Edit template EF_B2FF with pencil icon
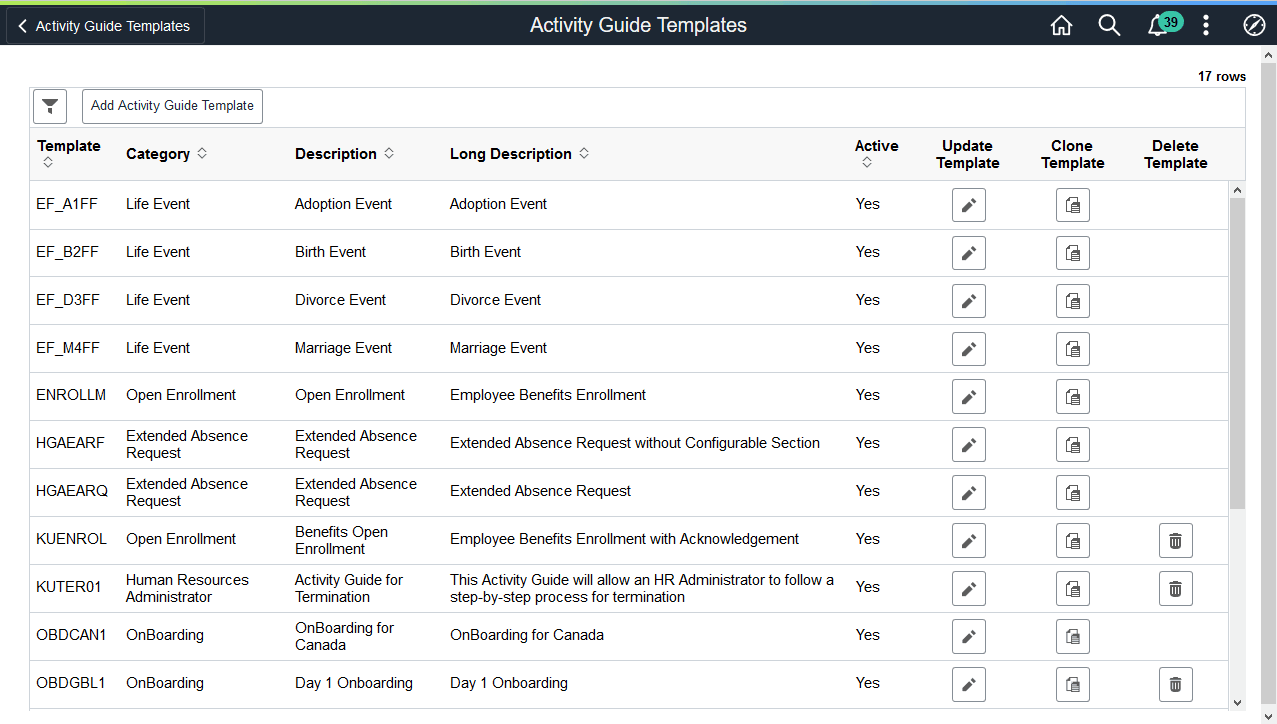1277x724 pixels. 969,253
